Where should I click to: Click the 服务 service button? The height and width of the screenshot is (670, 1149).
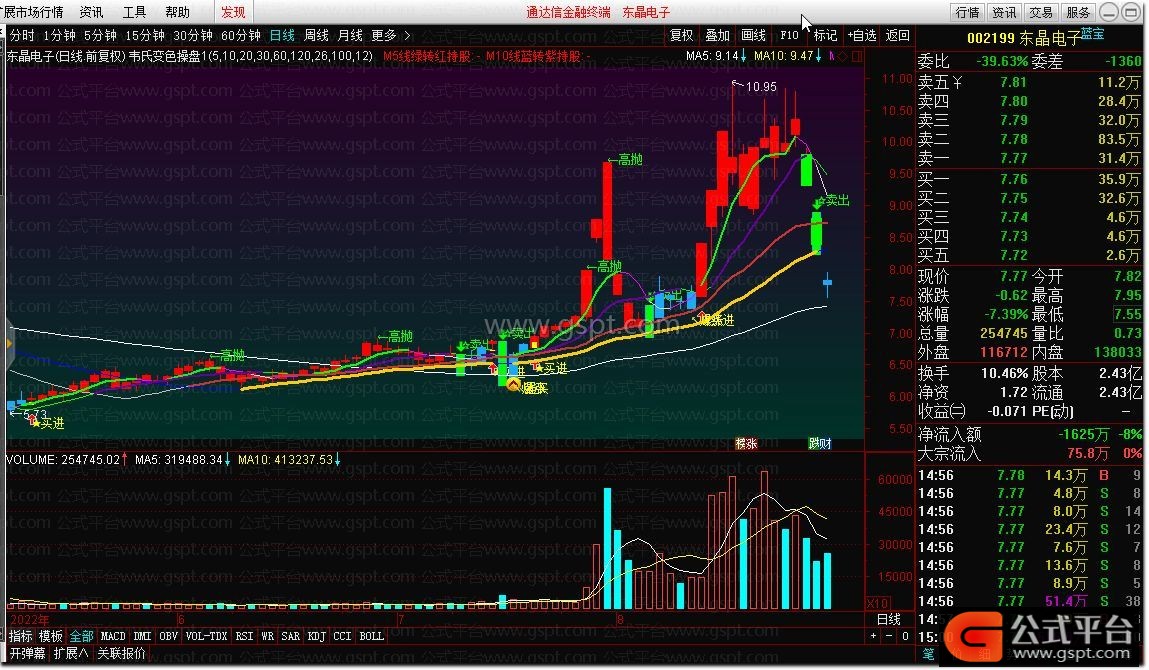(x=1078, y=12)
